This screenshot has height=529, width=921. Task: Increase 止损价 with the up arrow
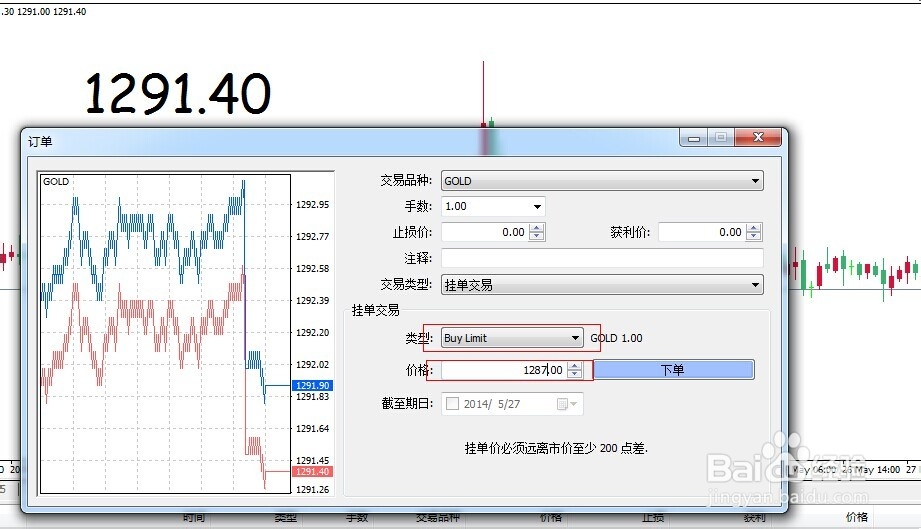click(537, 228)
